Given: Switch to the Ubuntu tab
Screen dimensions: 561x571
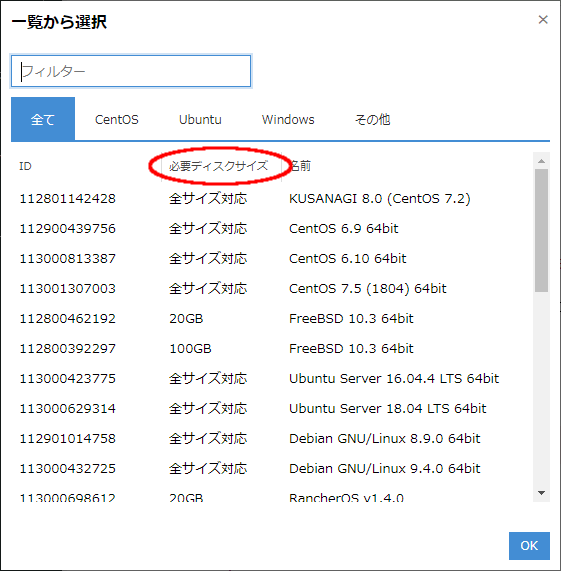Looking at the screenshot, I should 200,119.
